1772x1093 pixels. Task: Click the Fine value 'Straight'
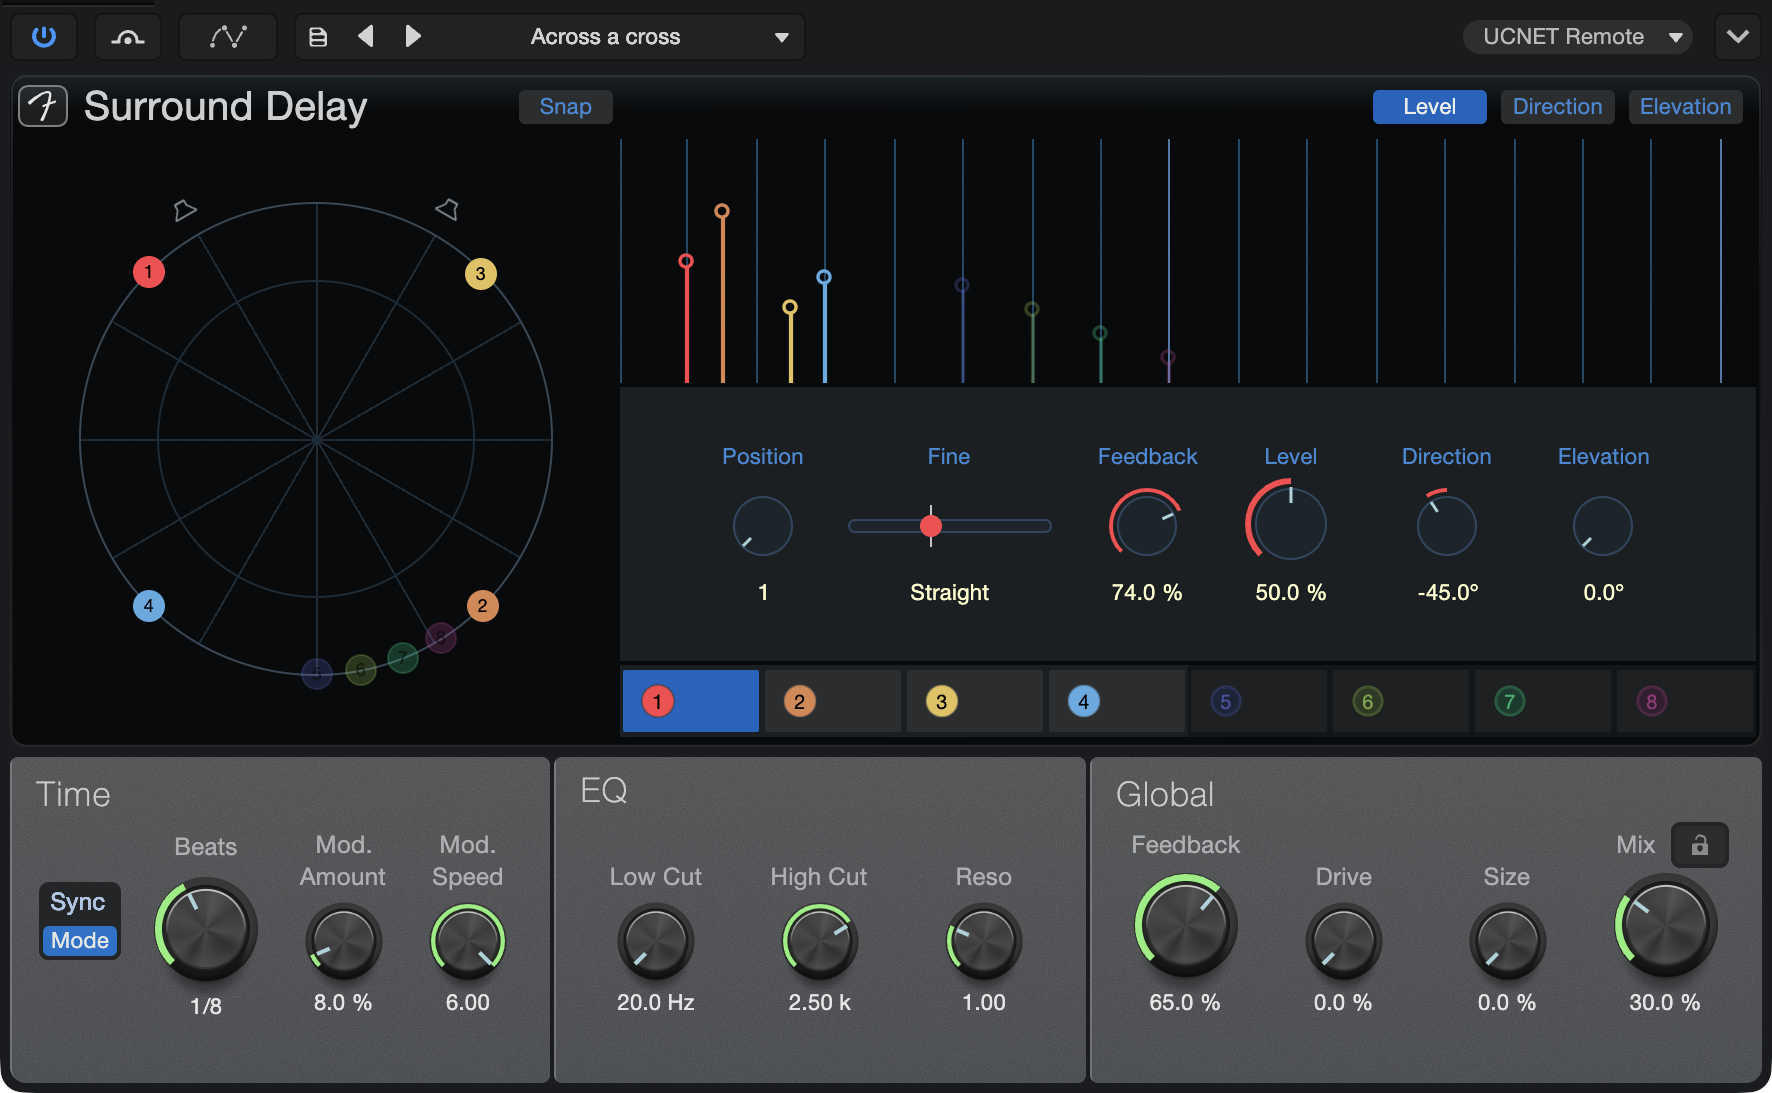(950, 592)
